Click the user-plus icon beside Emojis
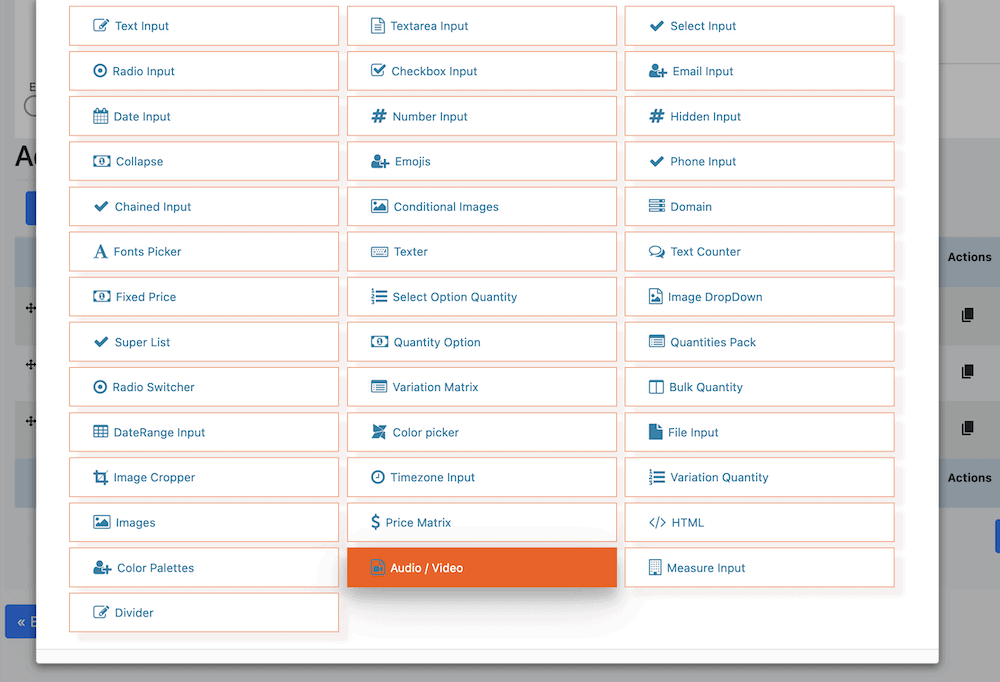This screenshot has width=1000, height=682. point(379,161)
